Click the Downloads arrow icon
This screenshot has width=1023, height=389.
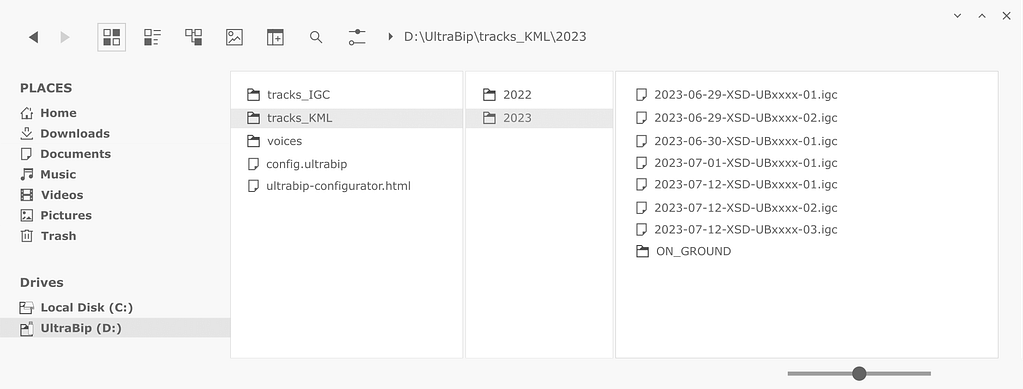[26, 133]
